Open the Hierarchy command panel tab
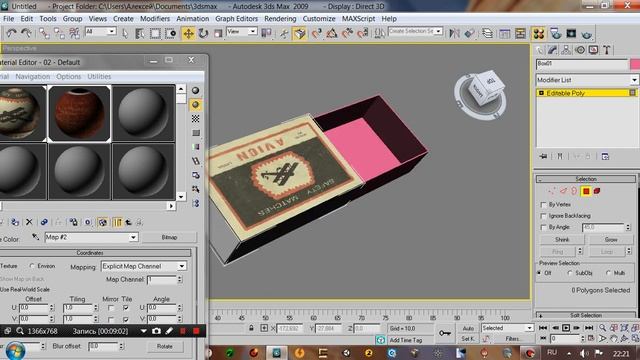Screen dimensions: 640x360 pyautogui.click(x=566, y=50)
